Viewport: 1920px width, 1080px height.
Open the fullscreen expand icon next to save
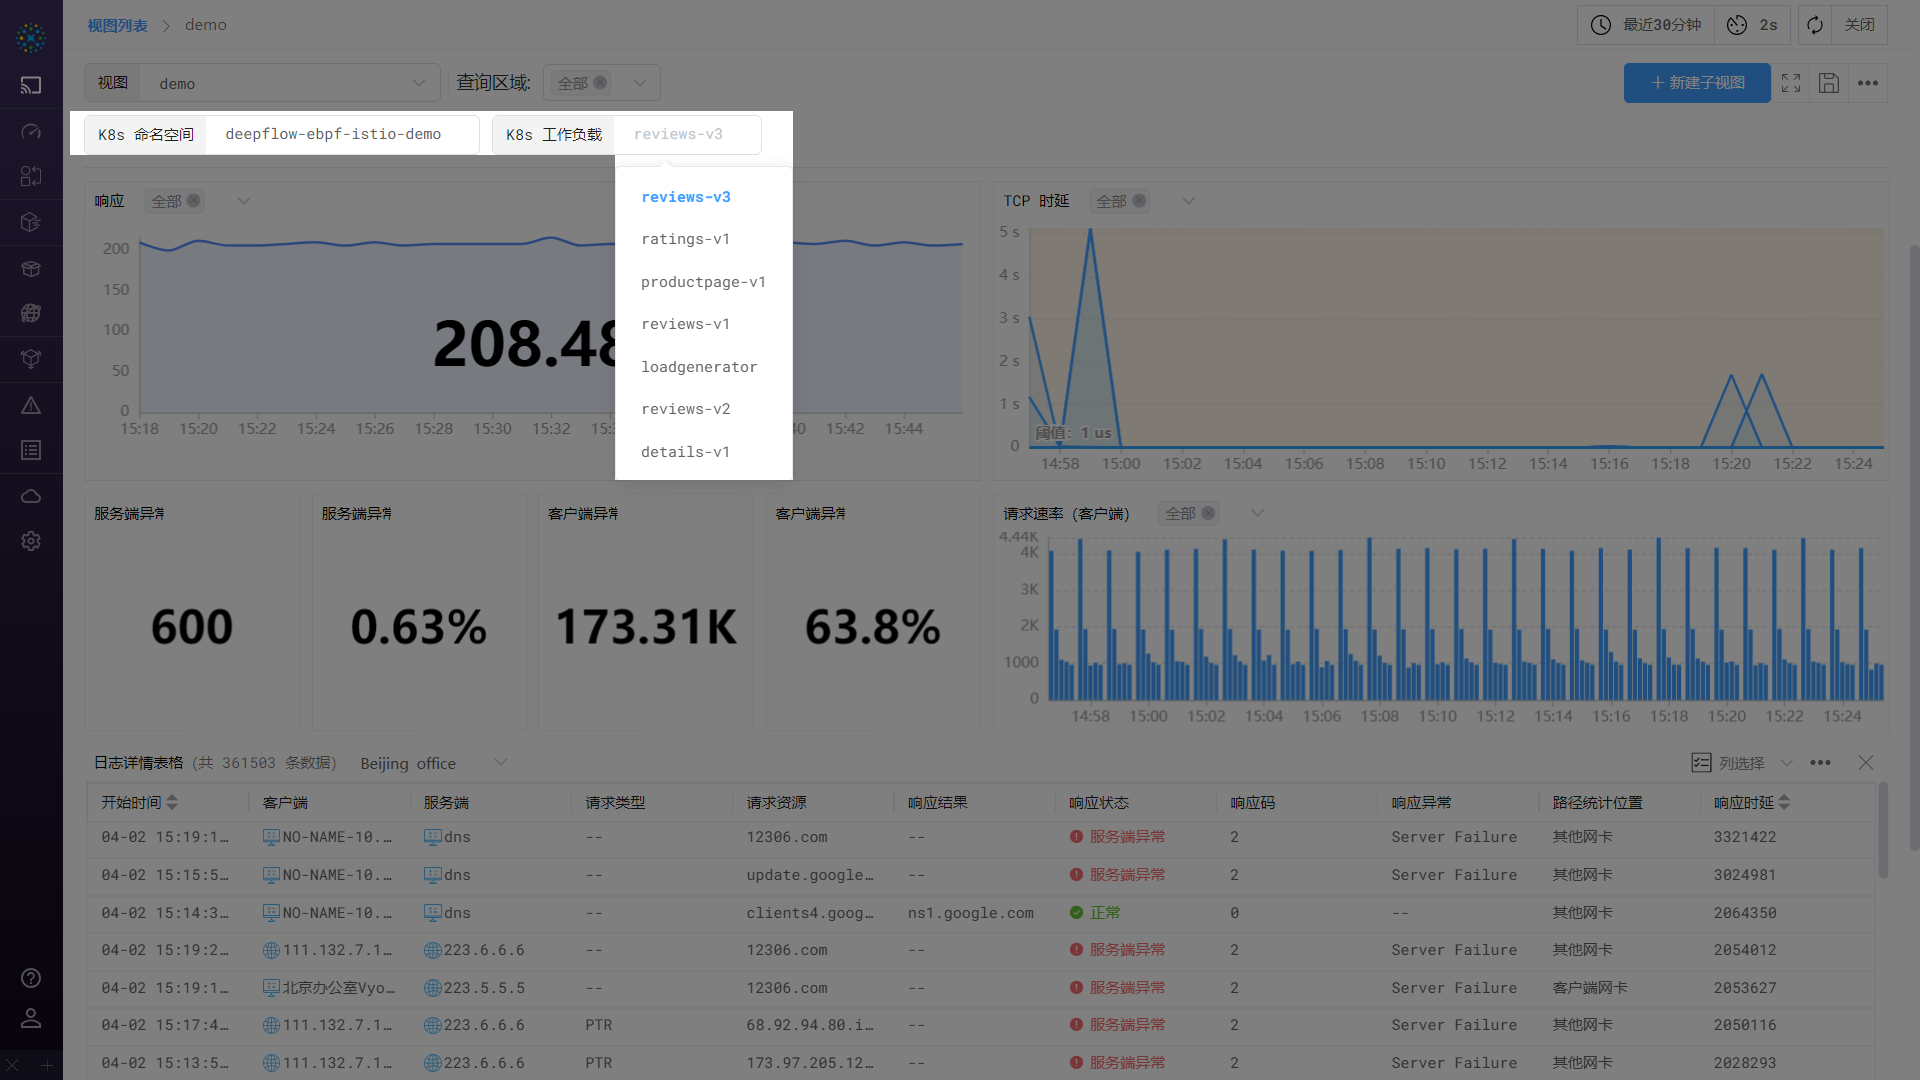1790,83
